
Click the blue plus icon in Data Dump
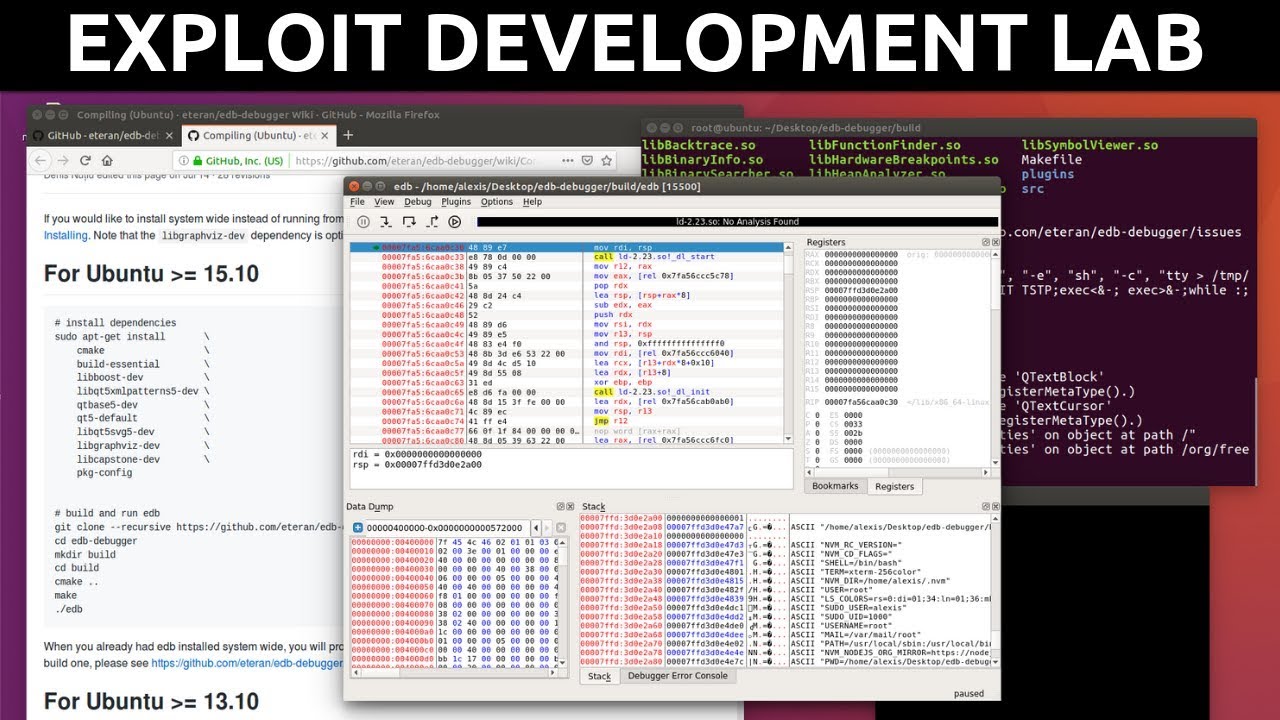pos(357,528)
